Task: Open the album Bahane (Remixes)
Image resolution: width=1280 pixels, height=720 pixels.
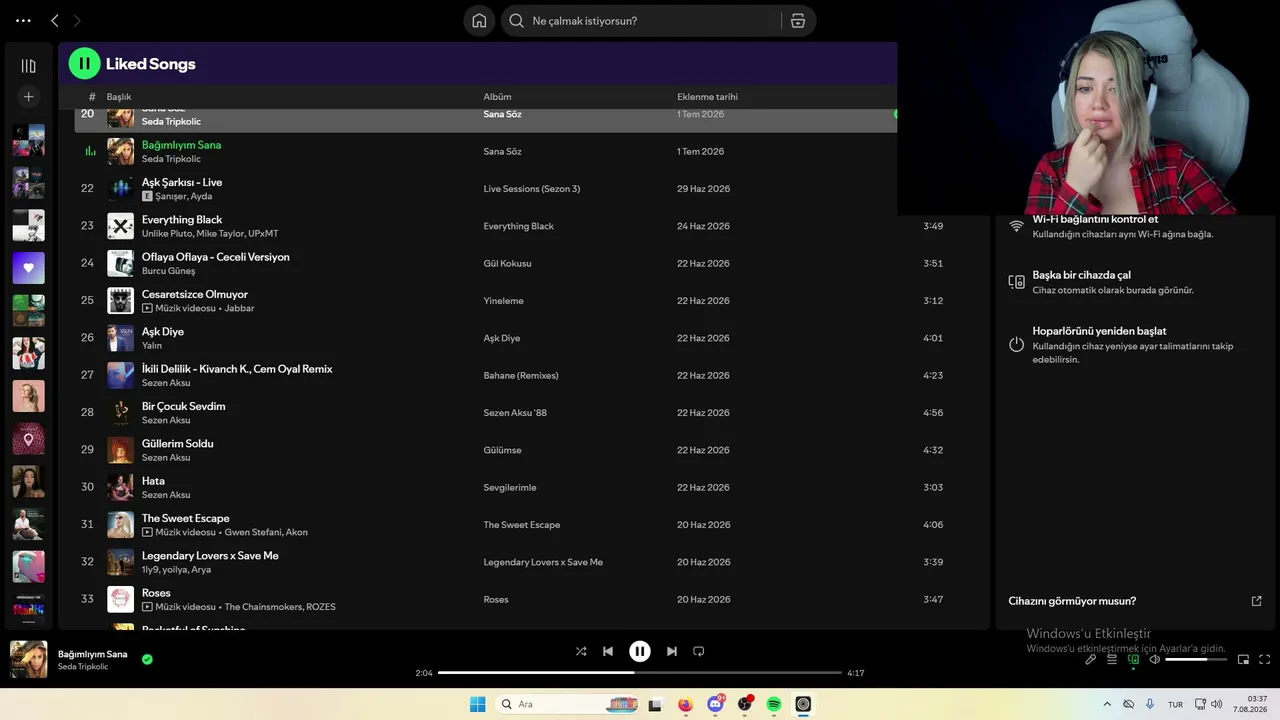Action: tap(521, 376)
